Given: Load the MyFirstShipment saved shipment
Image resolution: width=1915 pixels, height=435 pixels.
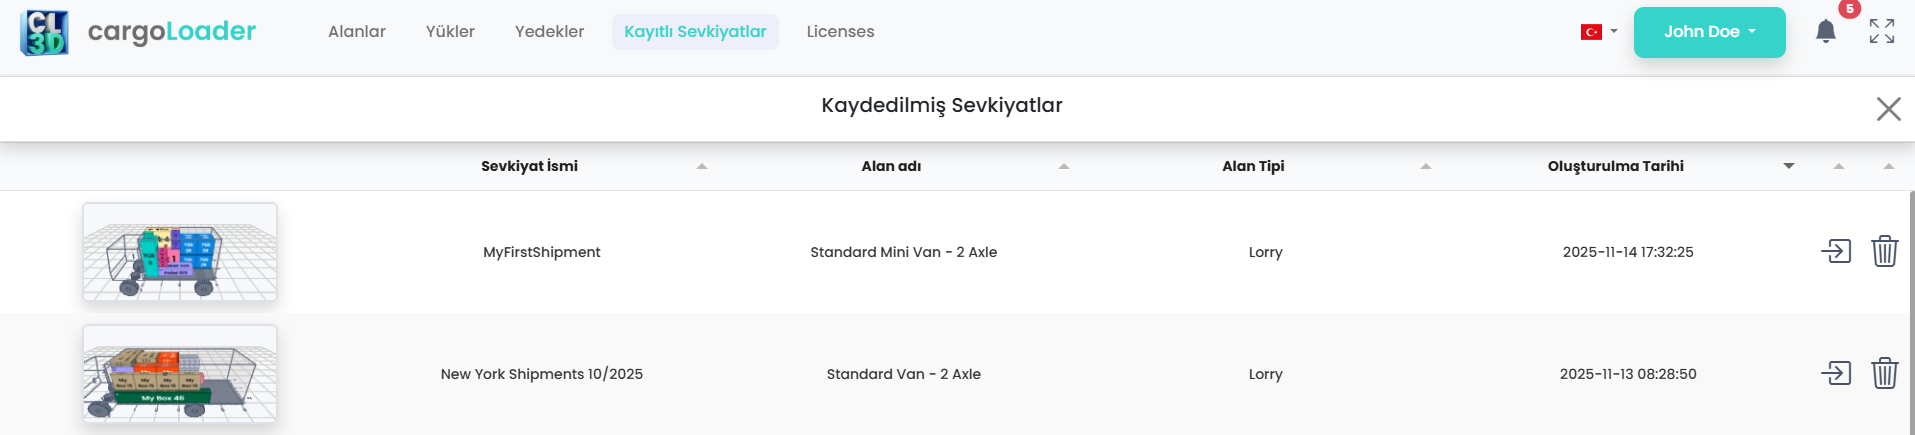Looking at the screenshot, I should pos(1836,251).
